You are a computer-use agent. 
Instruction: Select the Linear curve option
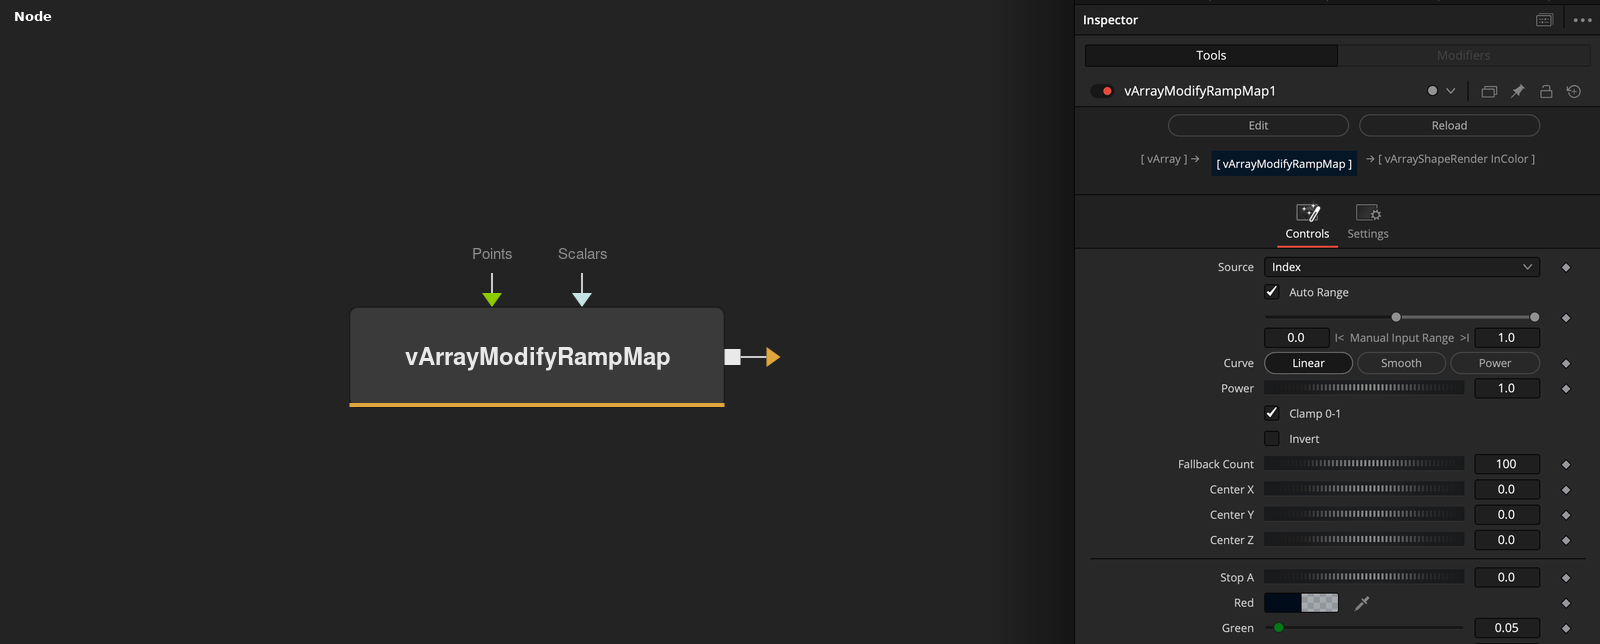1308,363
